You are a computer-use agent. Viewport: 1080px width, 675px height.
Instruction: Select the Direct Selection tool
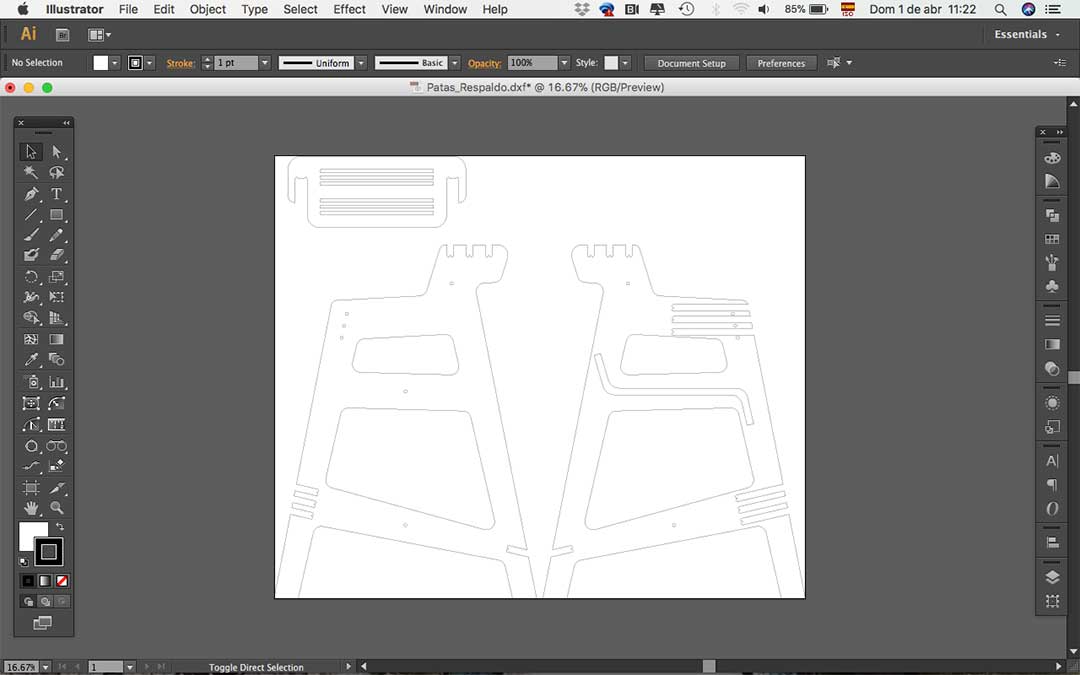coord(56,152)
